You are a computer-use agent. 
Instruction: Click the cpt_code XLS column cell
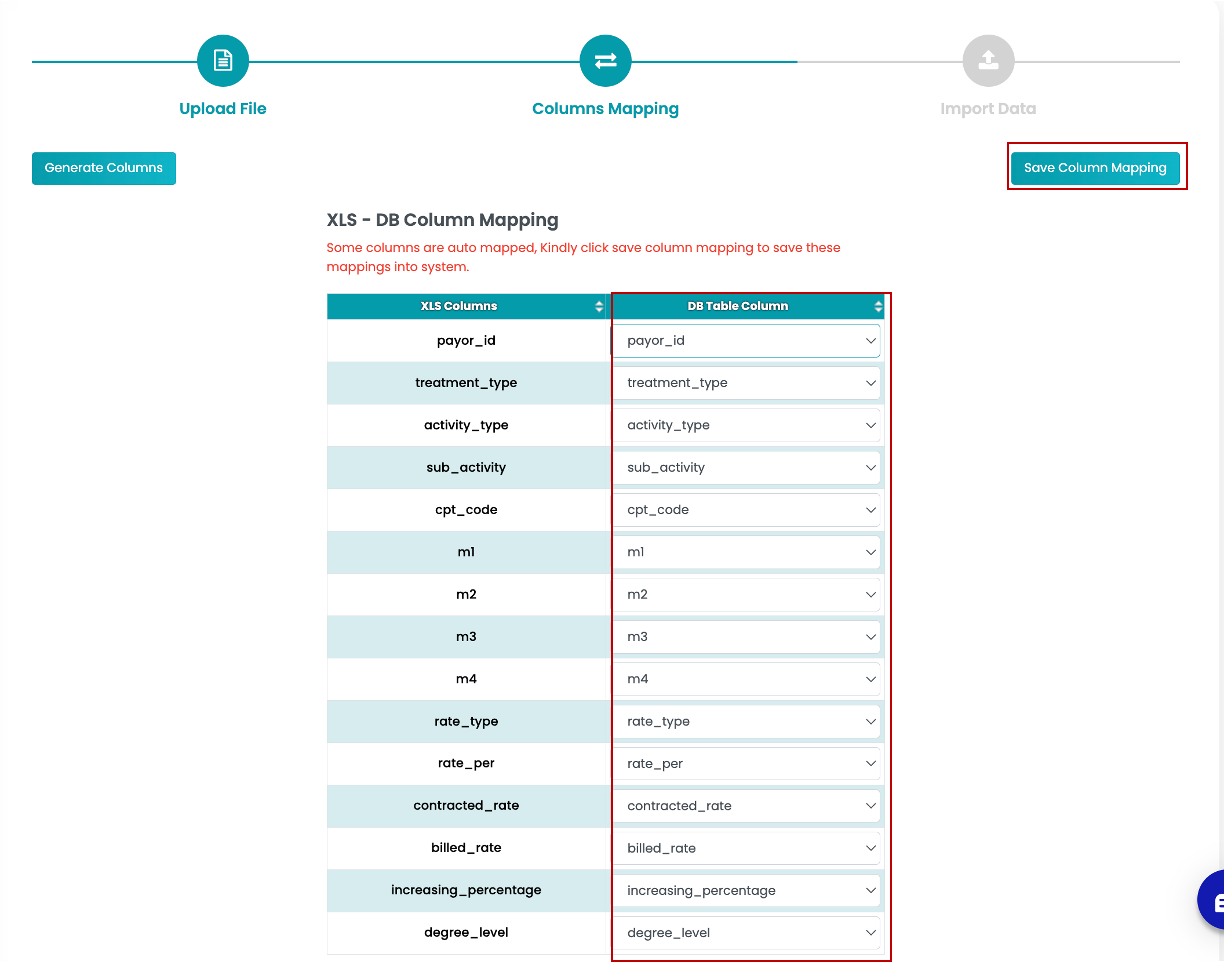[x=467, y=510]
